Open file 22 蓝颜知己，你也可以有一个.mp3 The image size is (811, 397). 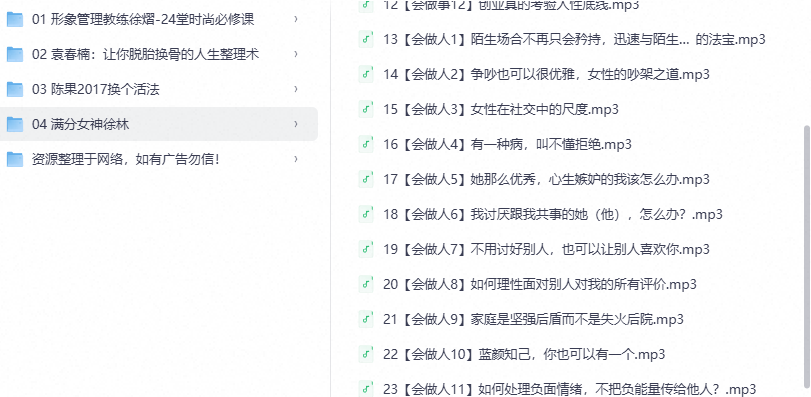point(524,354)
